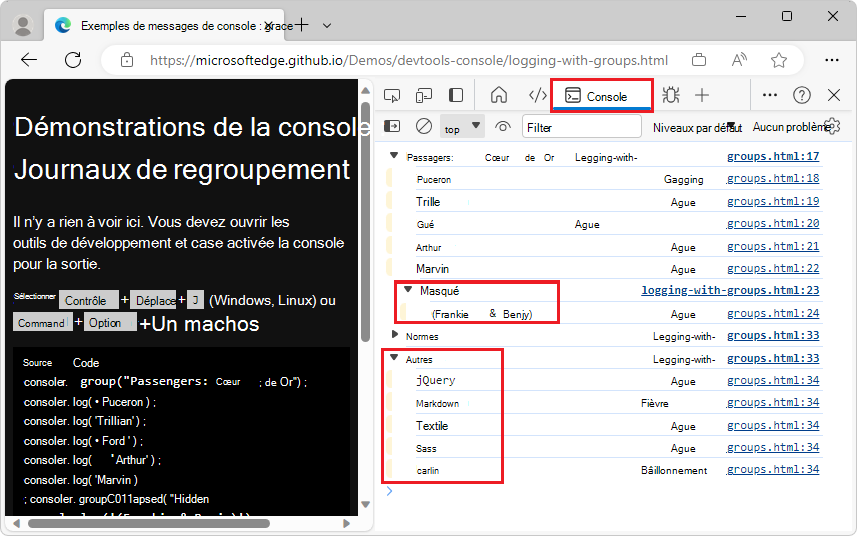Open a new browser tab
857x536 pixels.
pos(301,25)
